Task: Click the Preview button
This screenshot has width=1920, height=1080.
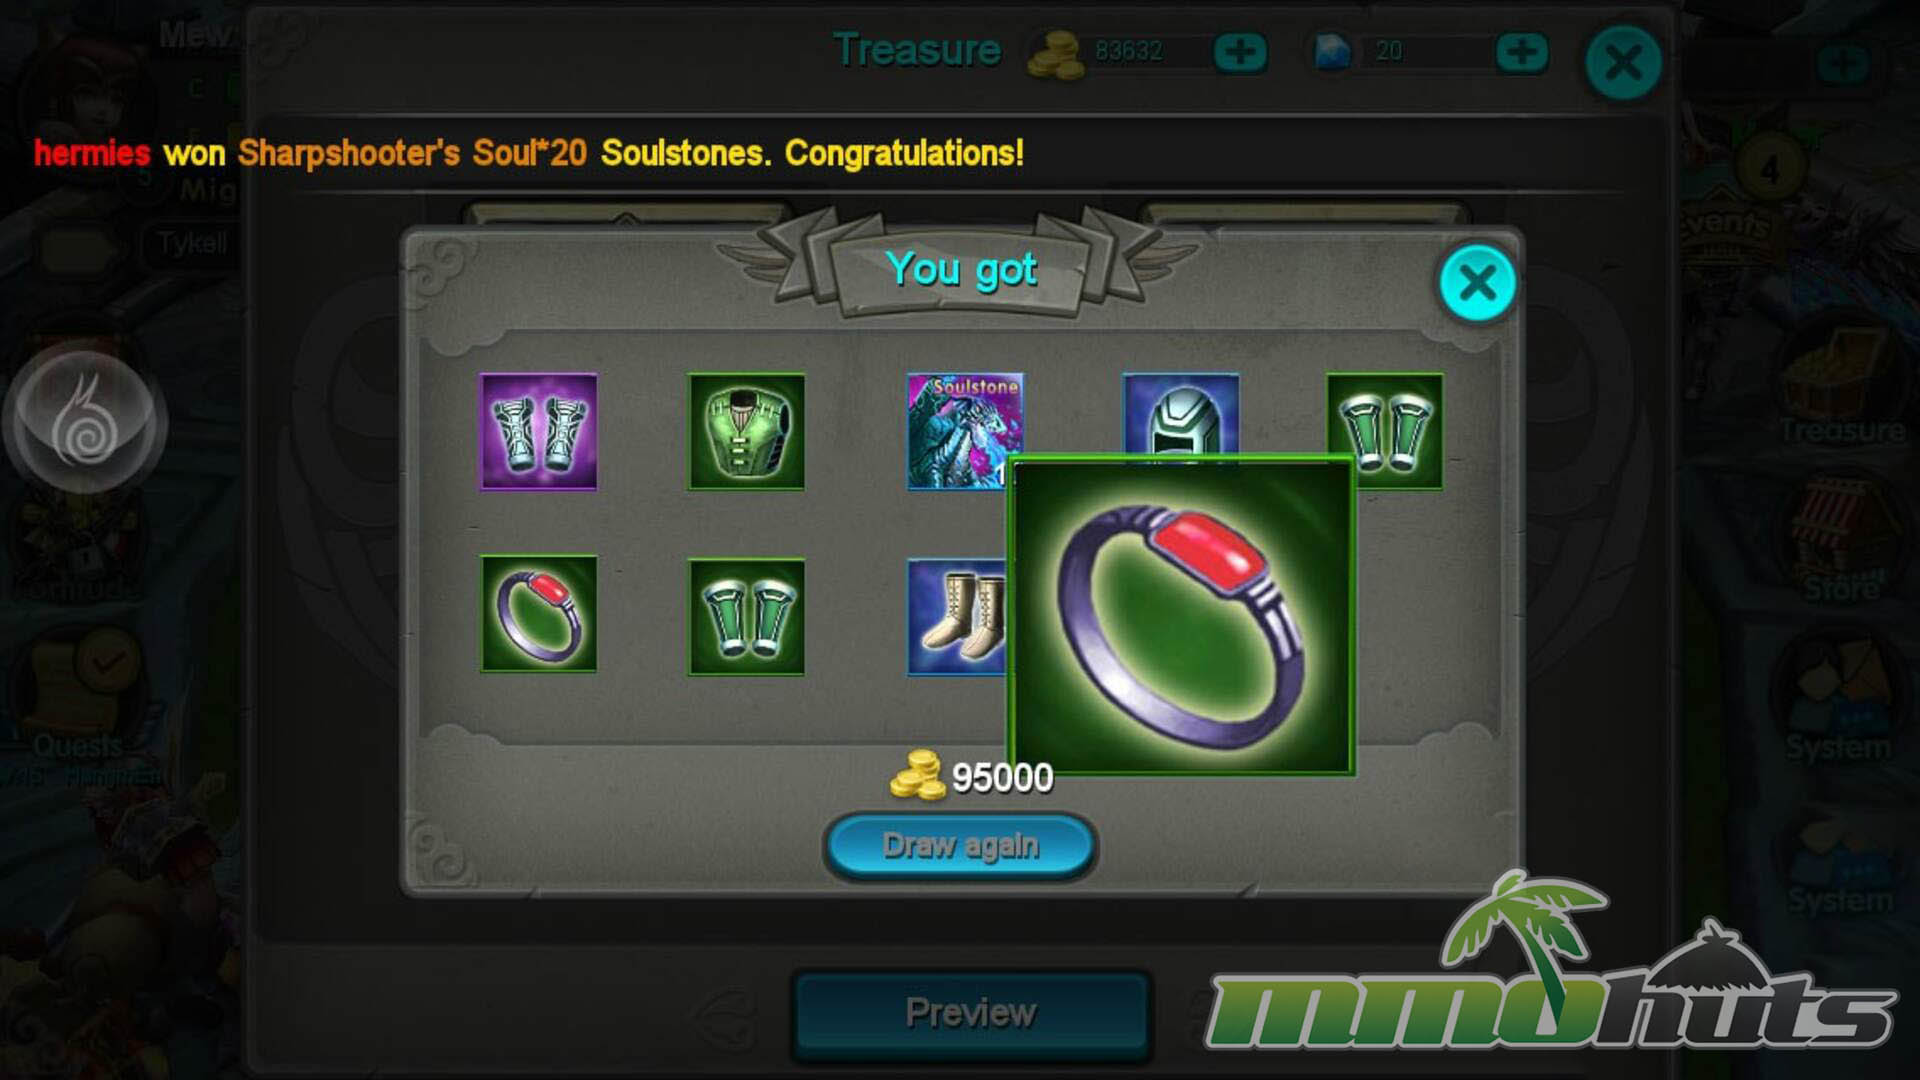Action: tap(970, 1013)
